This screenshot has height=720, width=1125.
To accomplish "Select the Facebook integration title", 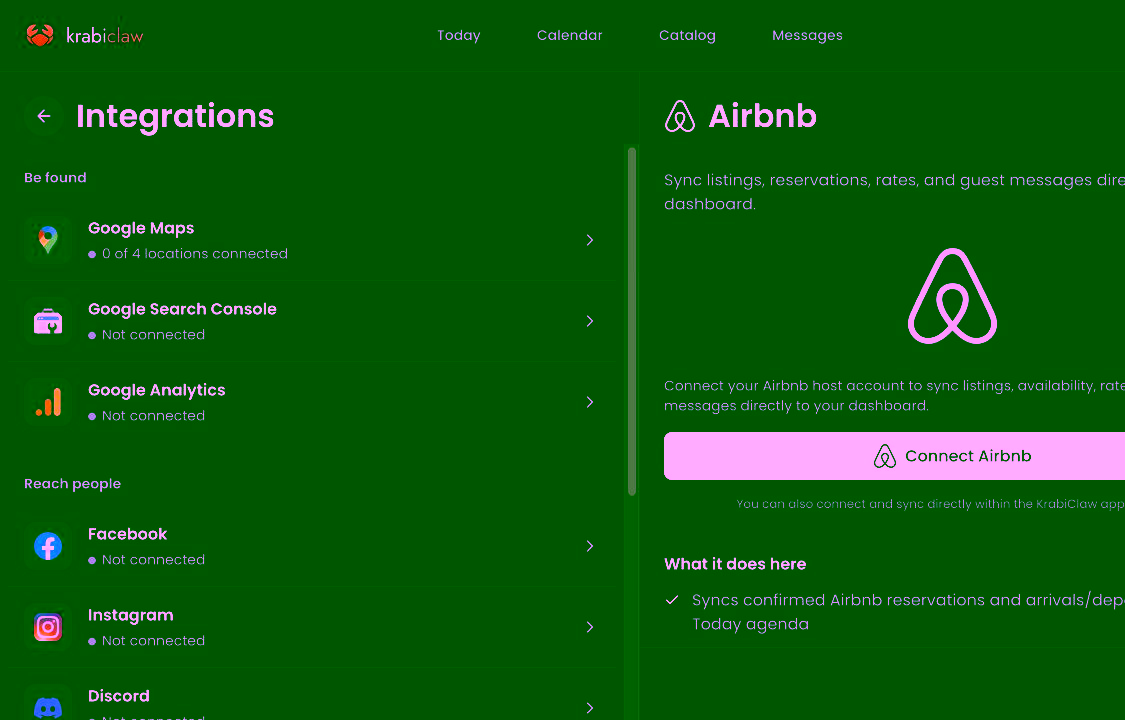I will pyautogui.click(x=127, y=534).
